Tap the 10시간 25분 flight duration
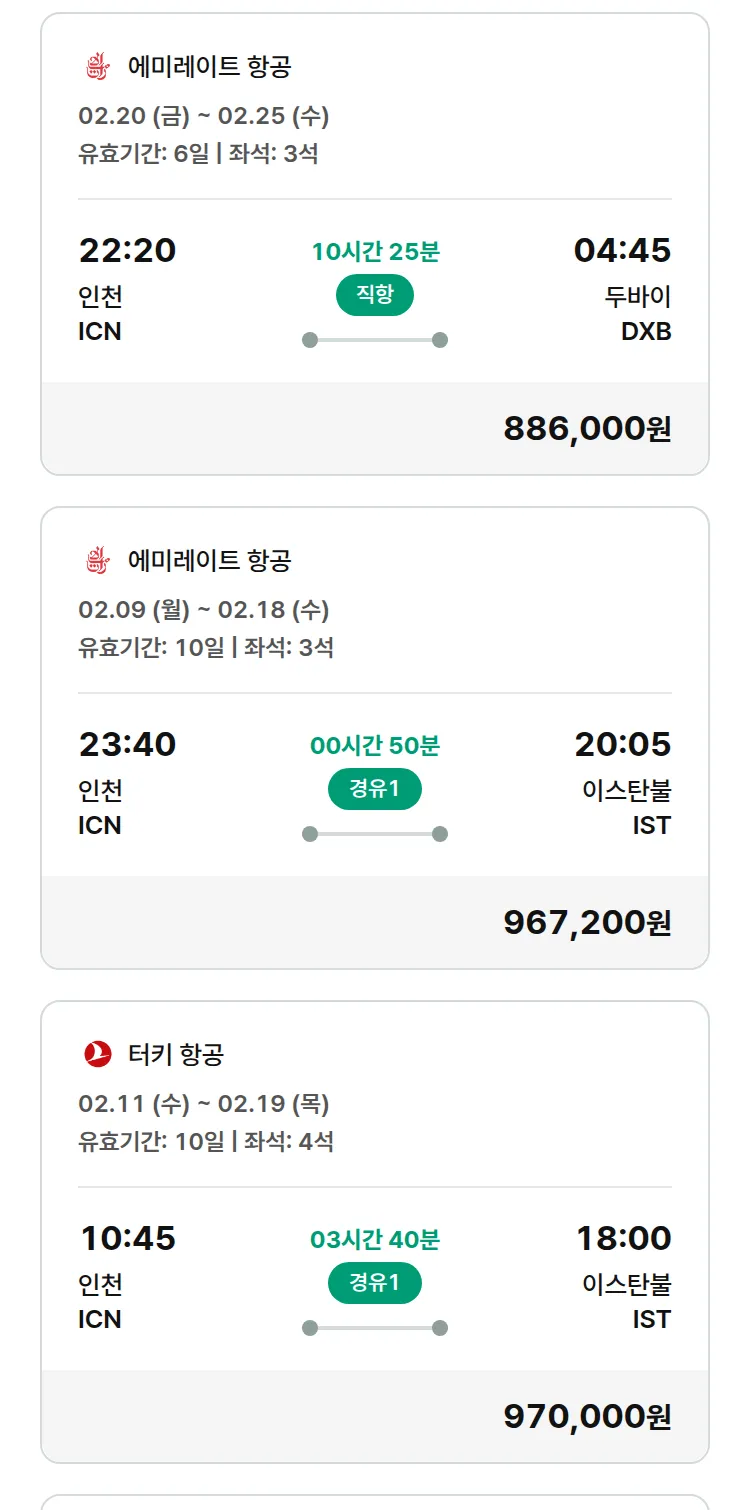The width and height of the screenshot is (750, 1510). coord(375,252)
